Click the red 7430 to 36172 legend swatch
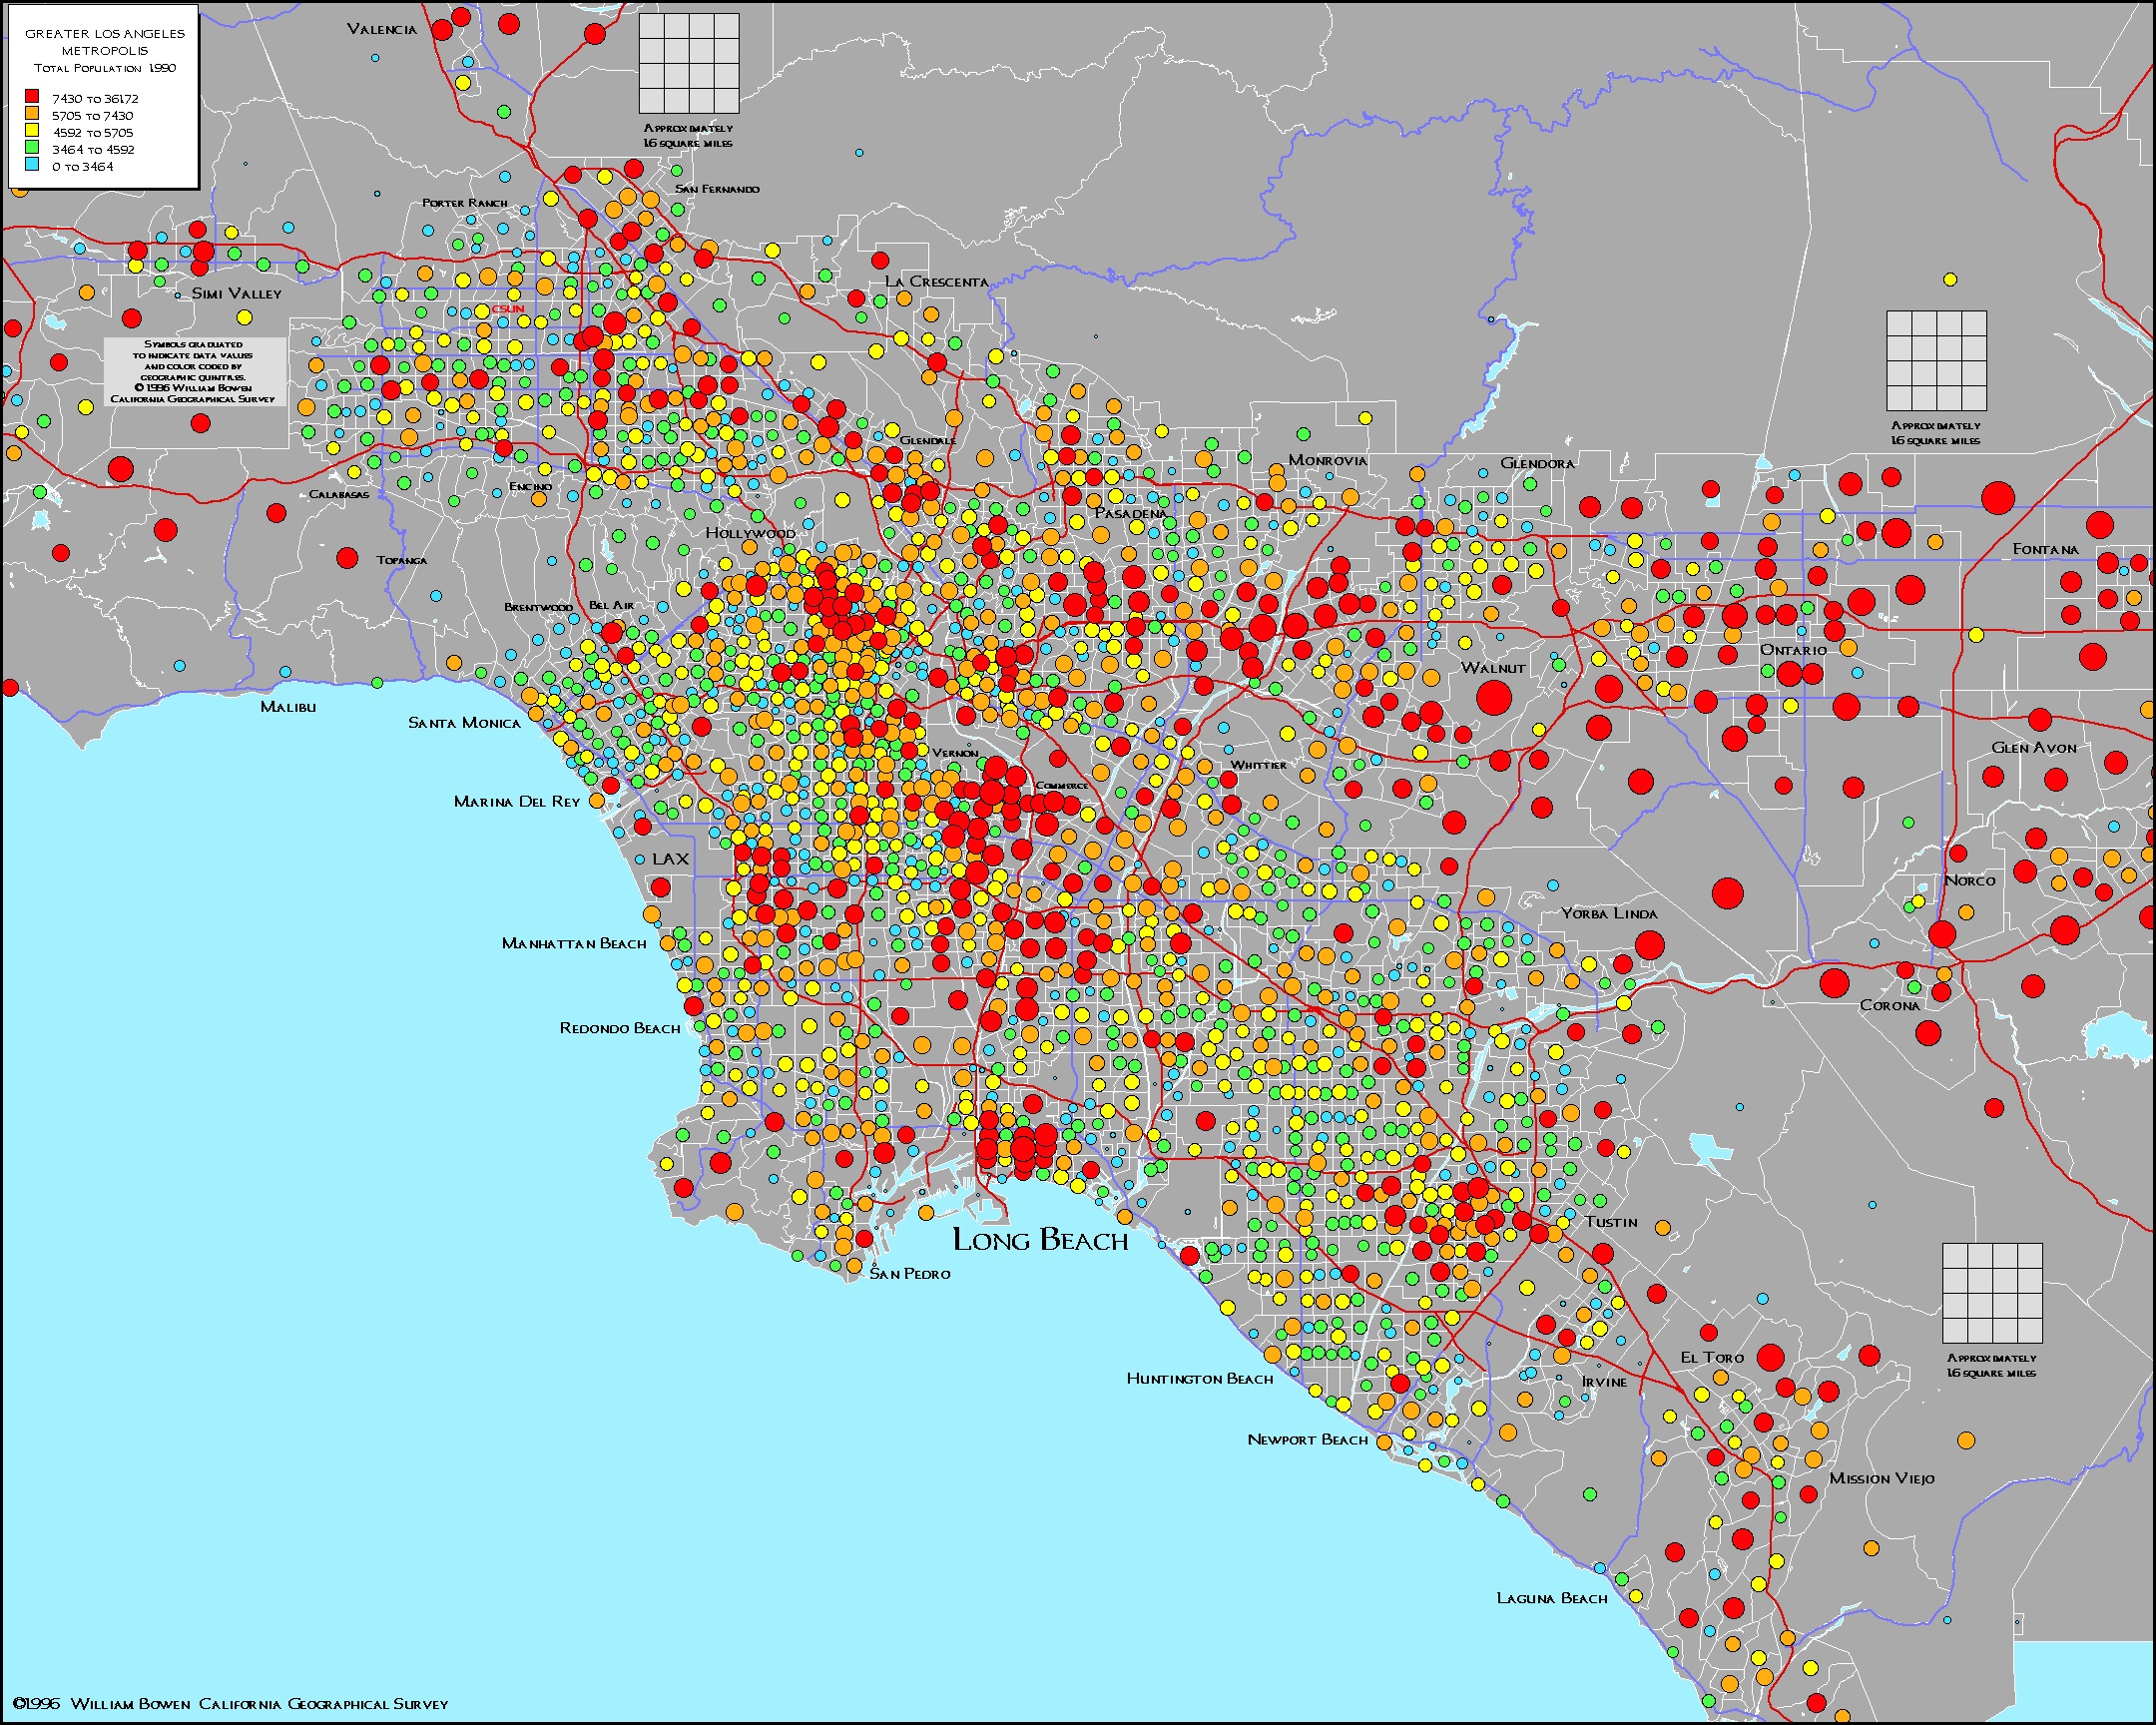2156x1725 pixels. 32,97
